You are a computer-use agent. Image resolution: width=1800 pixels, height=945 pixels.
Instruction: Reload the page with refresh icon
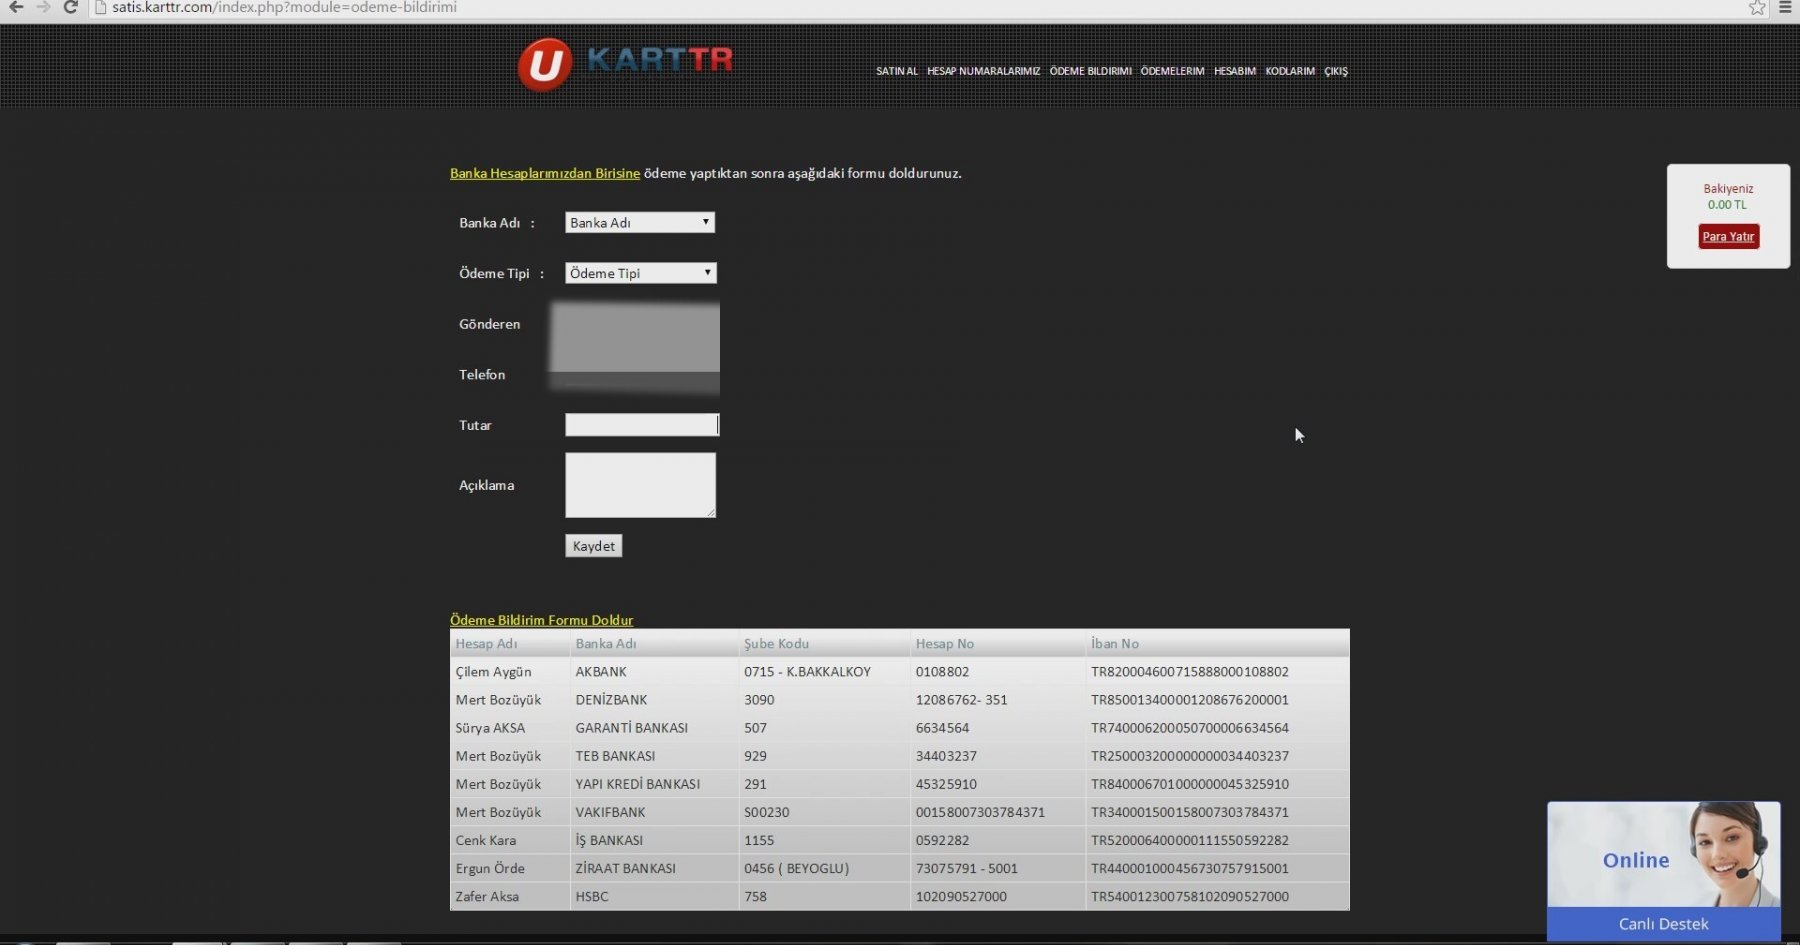(70, 7)
